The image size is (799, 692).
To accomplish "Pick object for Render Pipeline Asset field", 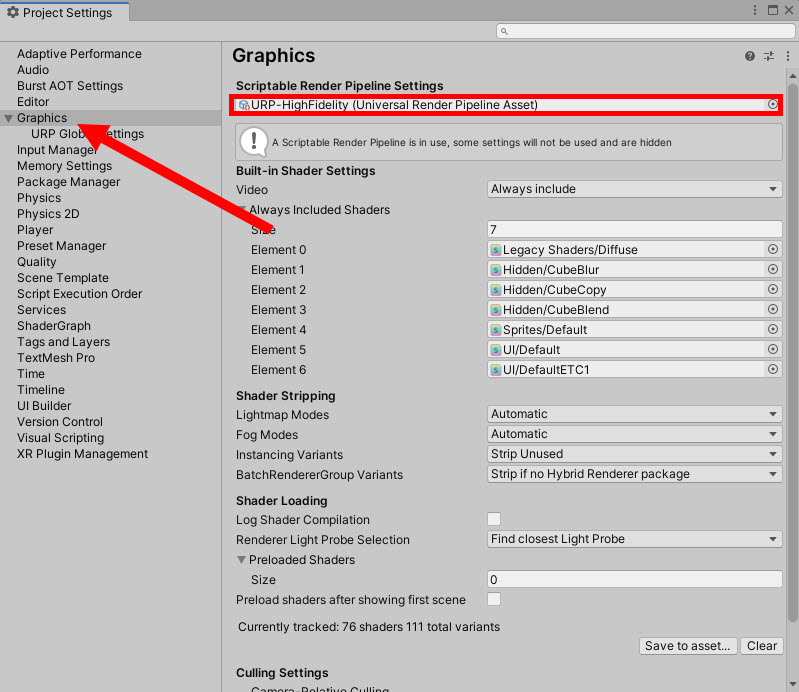I will 773,104.
